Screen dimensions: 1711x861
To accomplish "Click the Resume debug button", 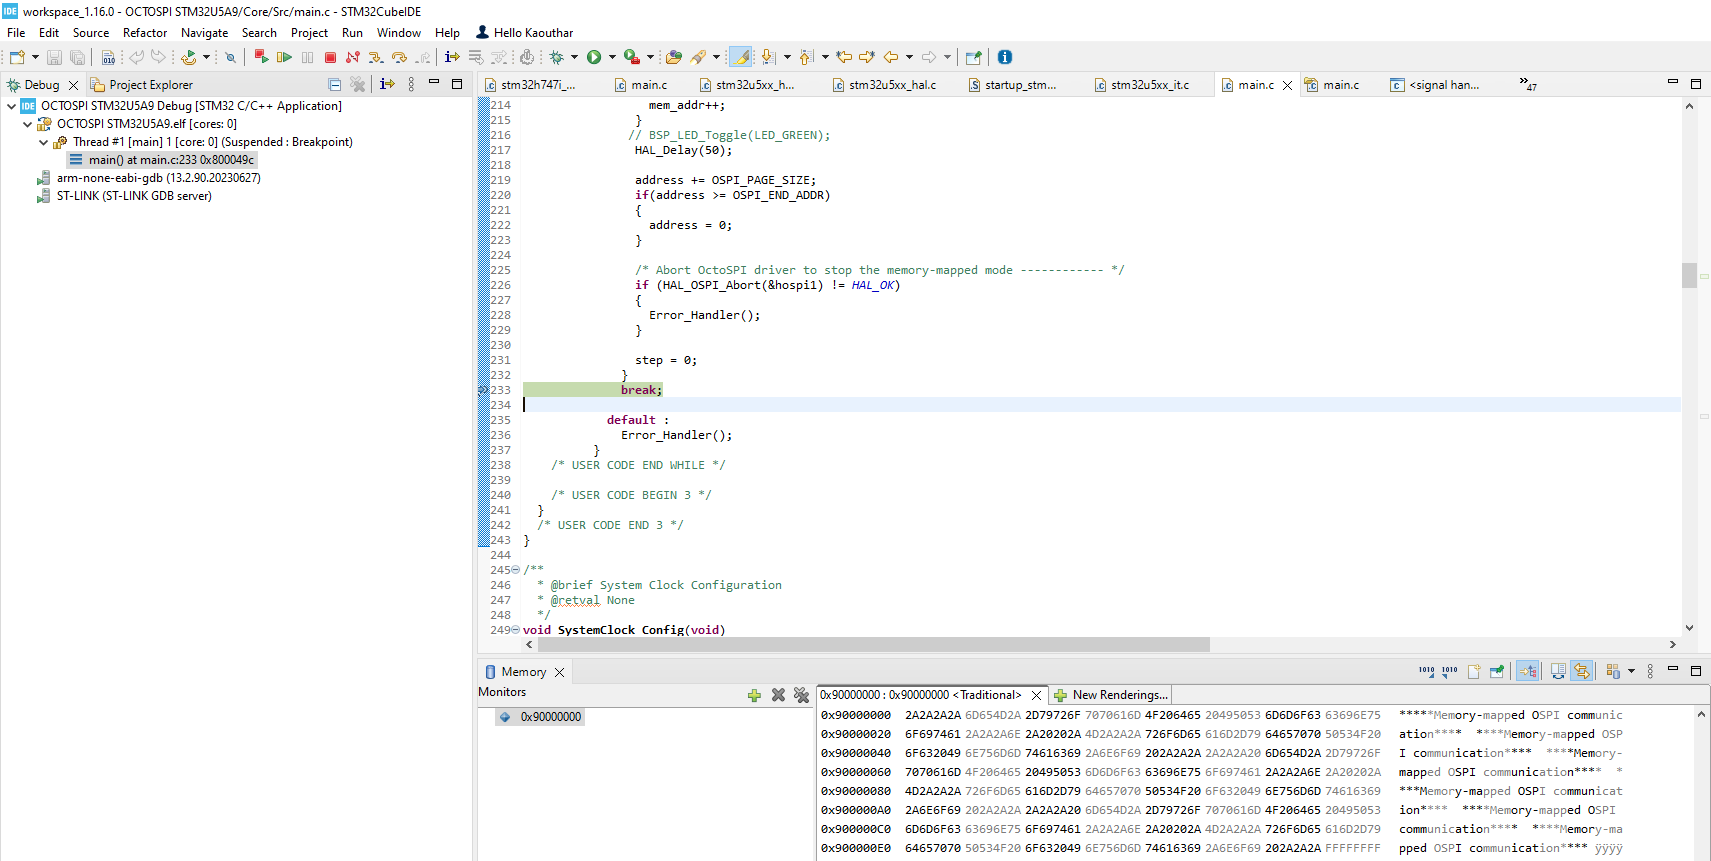I will (284, 57).
